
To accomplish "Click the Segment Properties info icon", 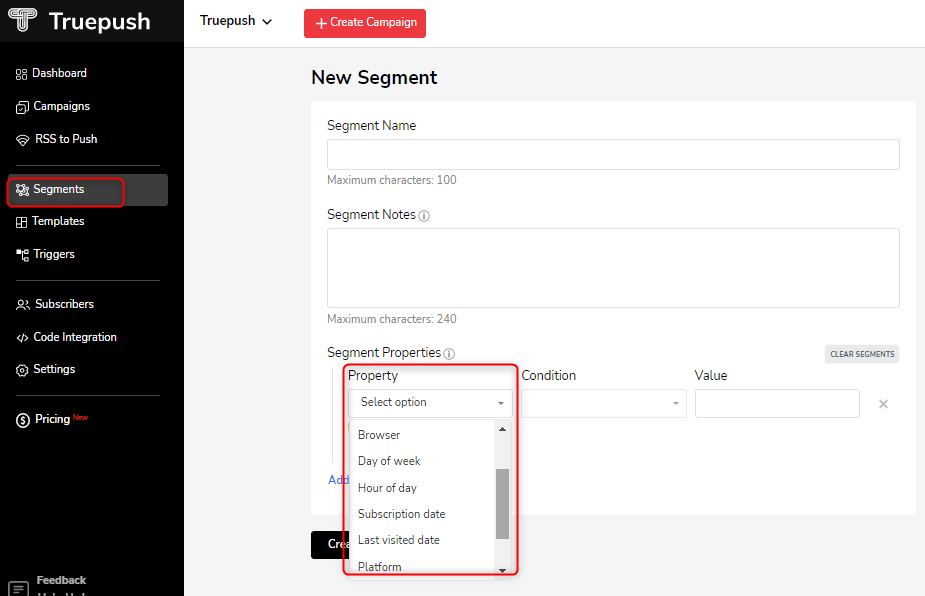I will coord(449,354).
